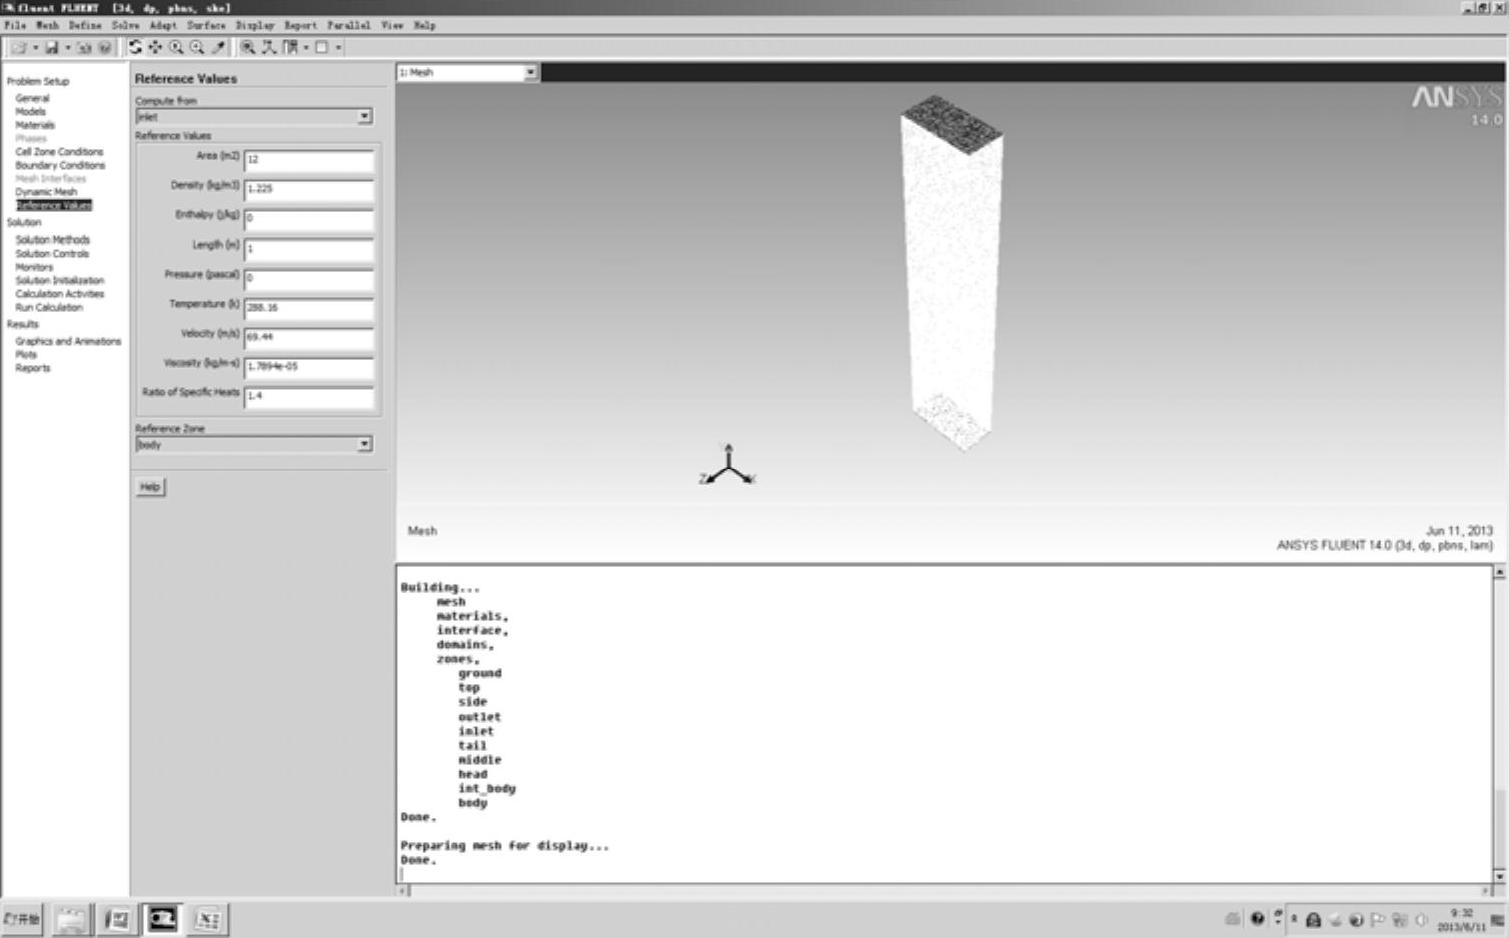Click the Enthalpy input field
1509x938 pixels.
309,219
